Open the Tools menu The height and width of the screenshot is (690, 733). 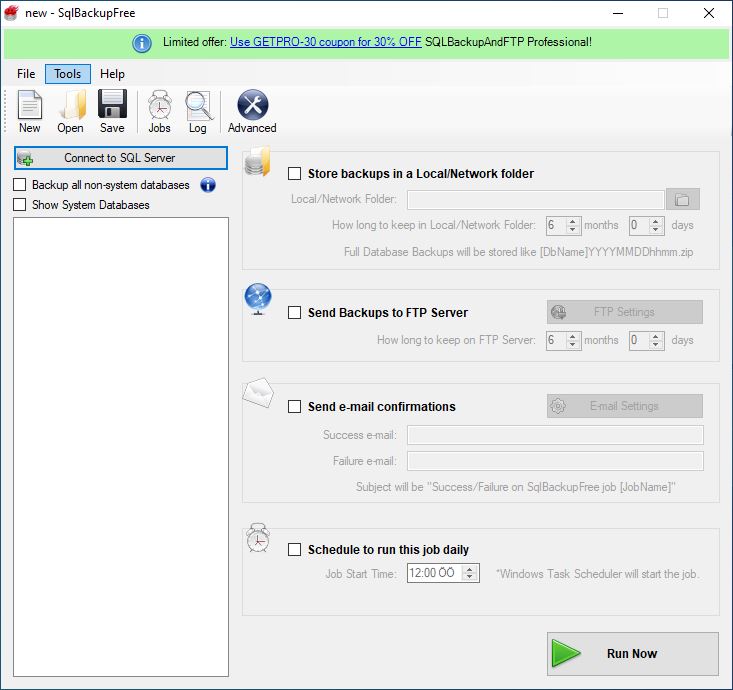point(68,74)
